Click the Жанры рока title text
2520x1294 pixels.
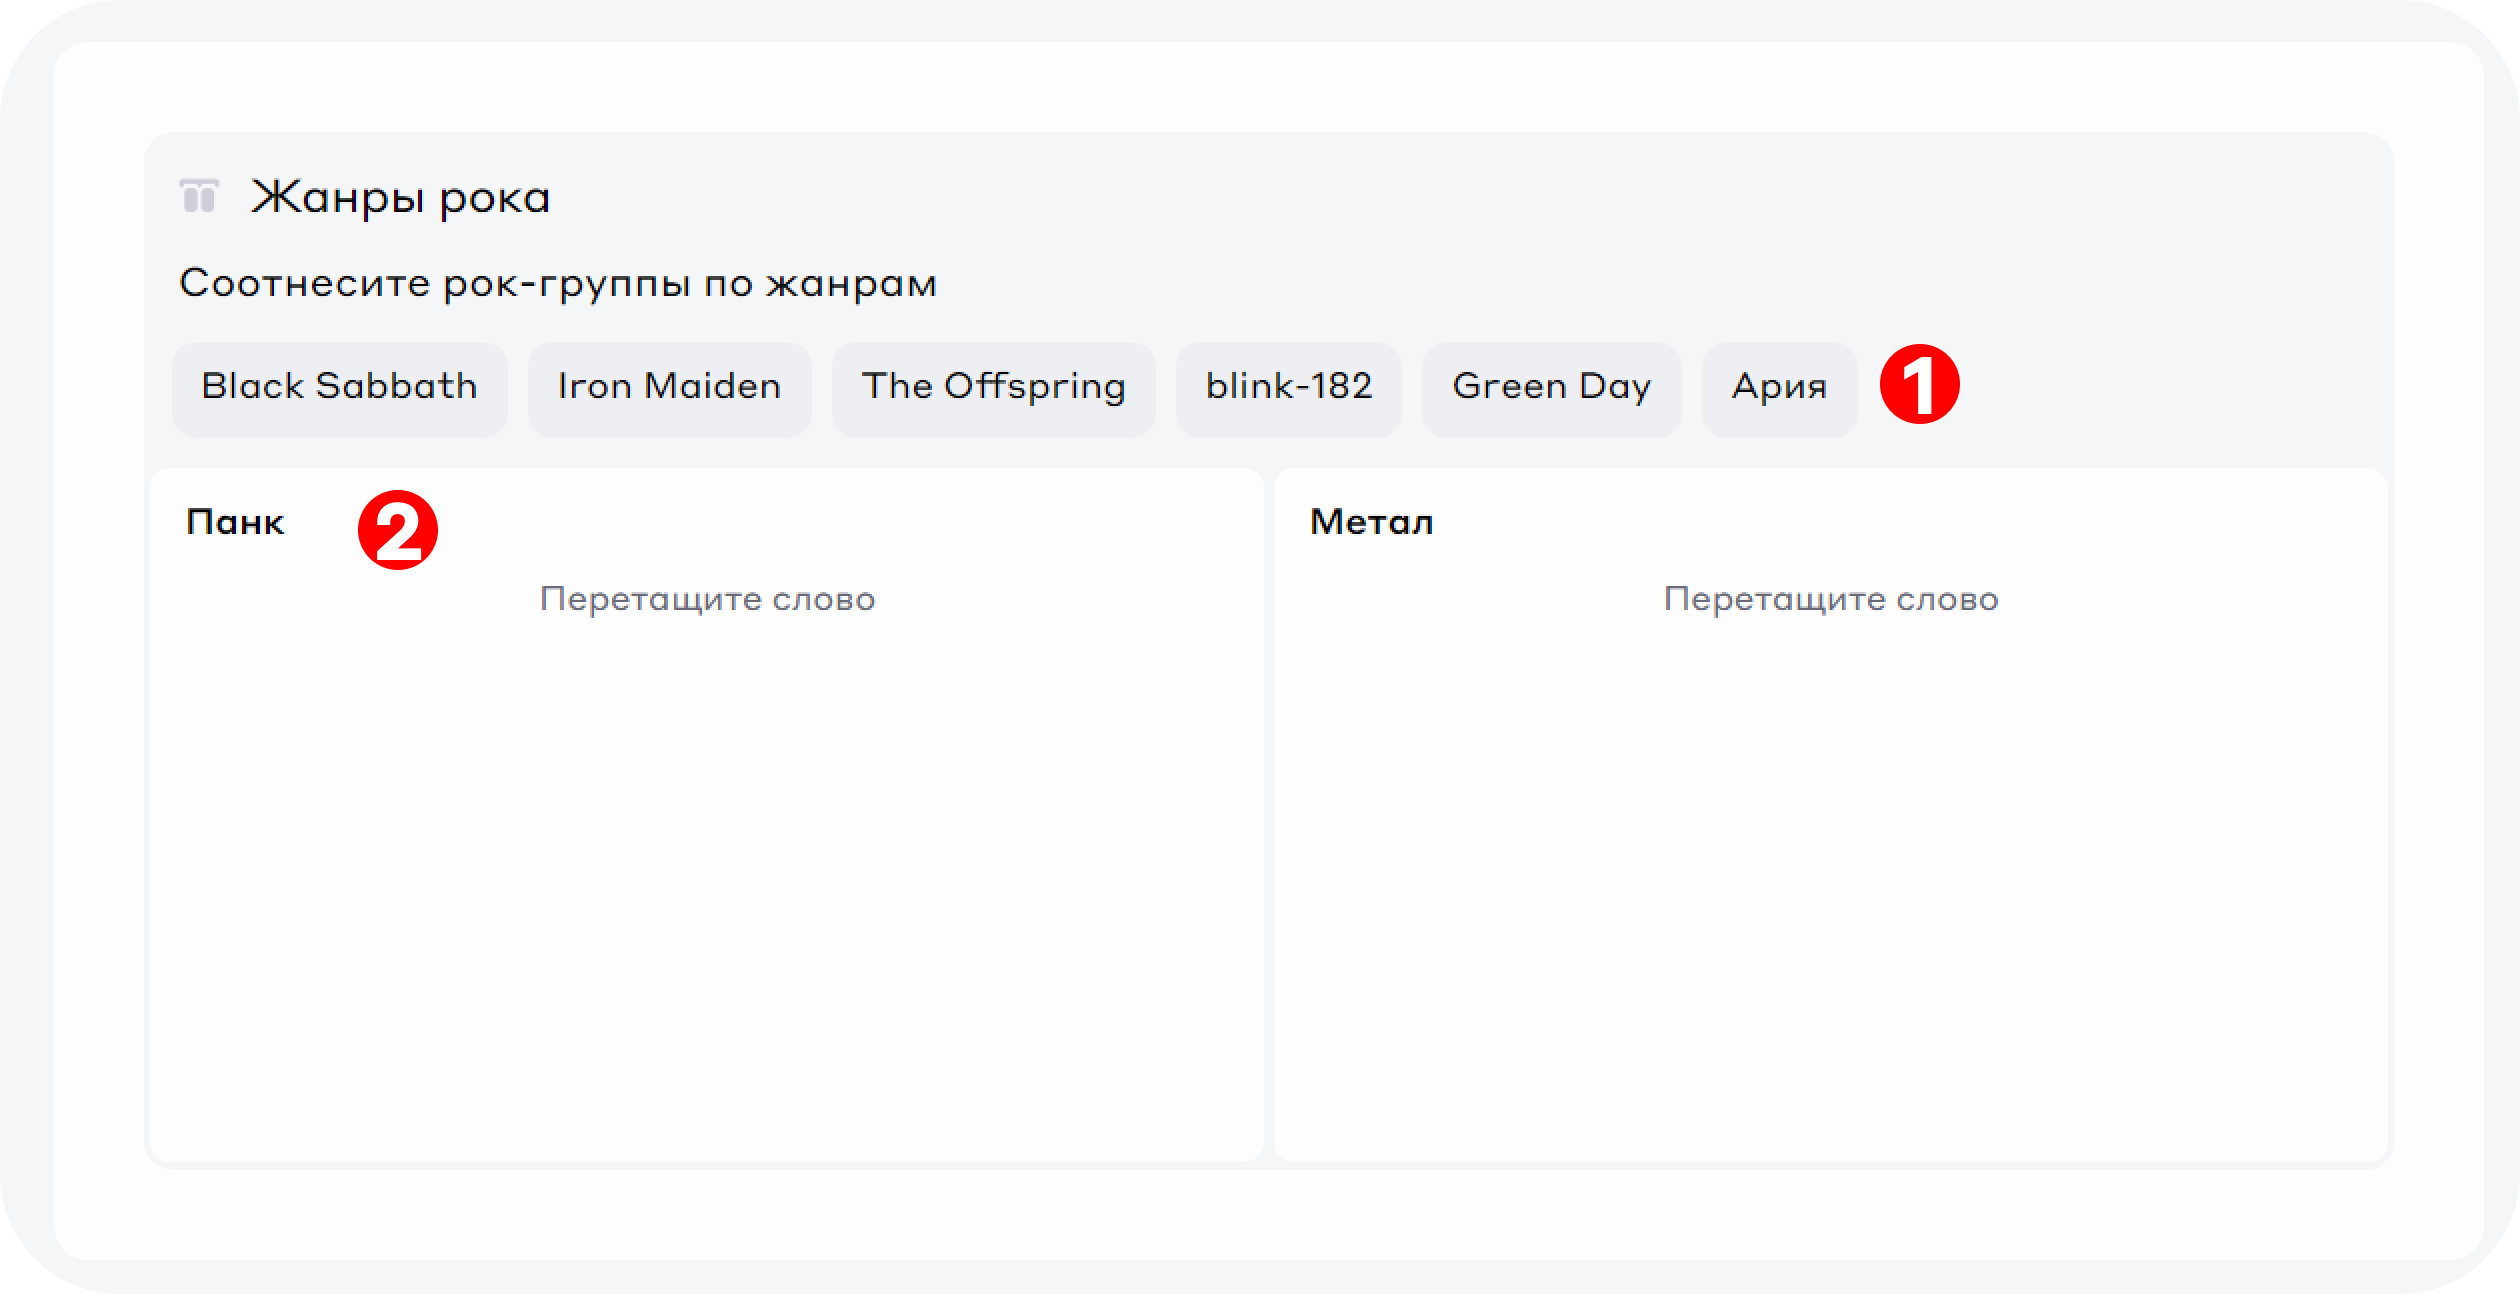point(400,198)
